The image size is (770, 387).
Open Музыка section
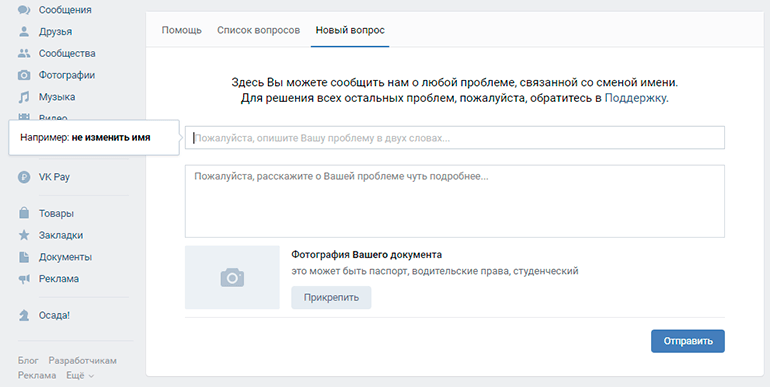click(x=57, y=97)
